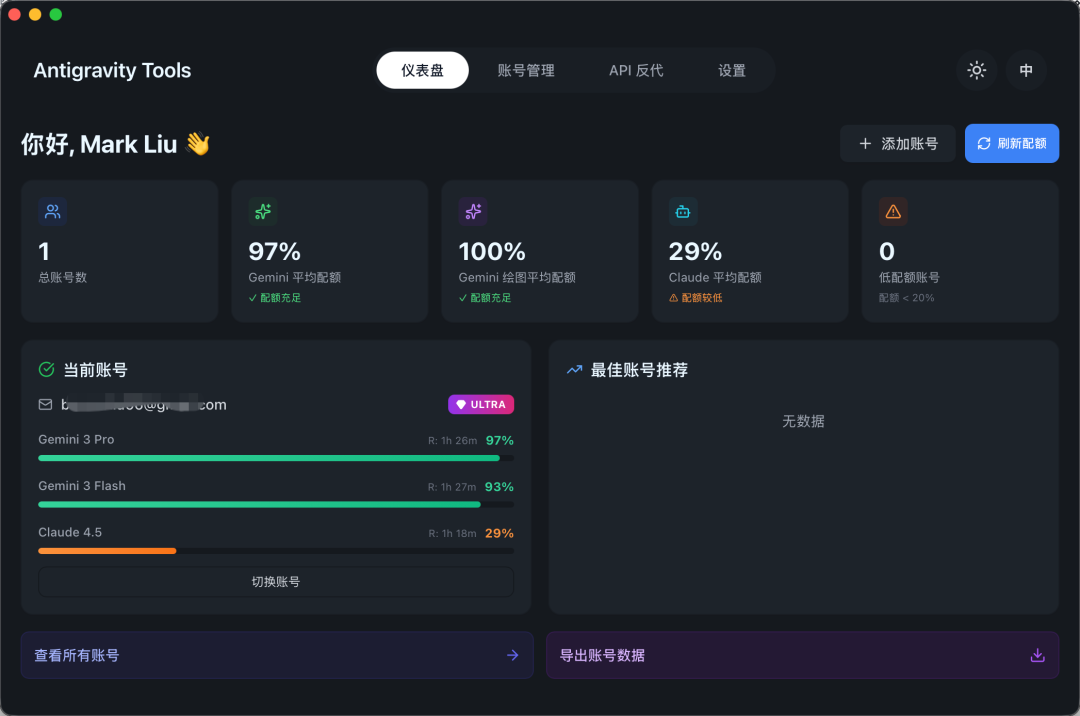Click the 添加账号 button
This screenshot has width=1080, height=716.
pos(897,143)
